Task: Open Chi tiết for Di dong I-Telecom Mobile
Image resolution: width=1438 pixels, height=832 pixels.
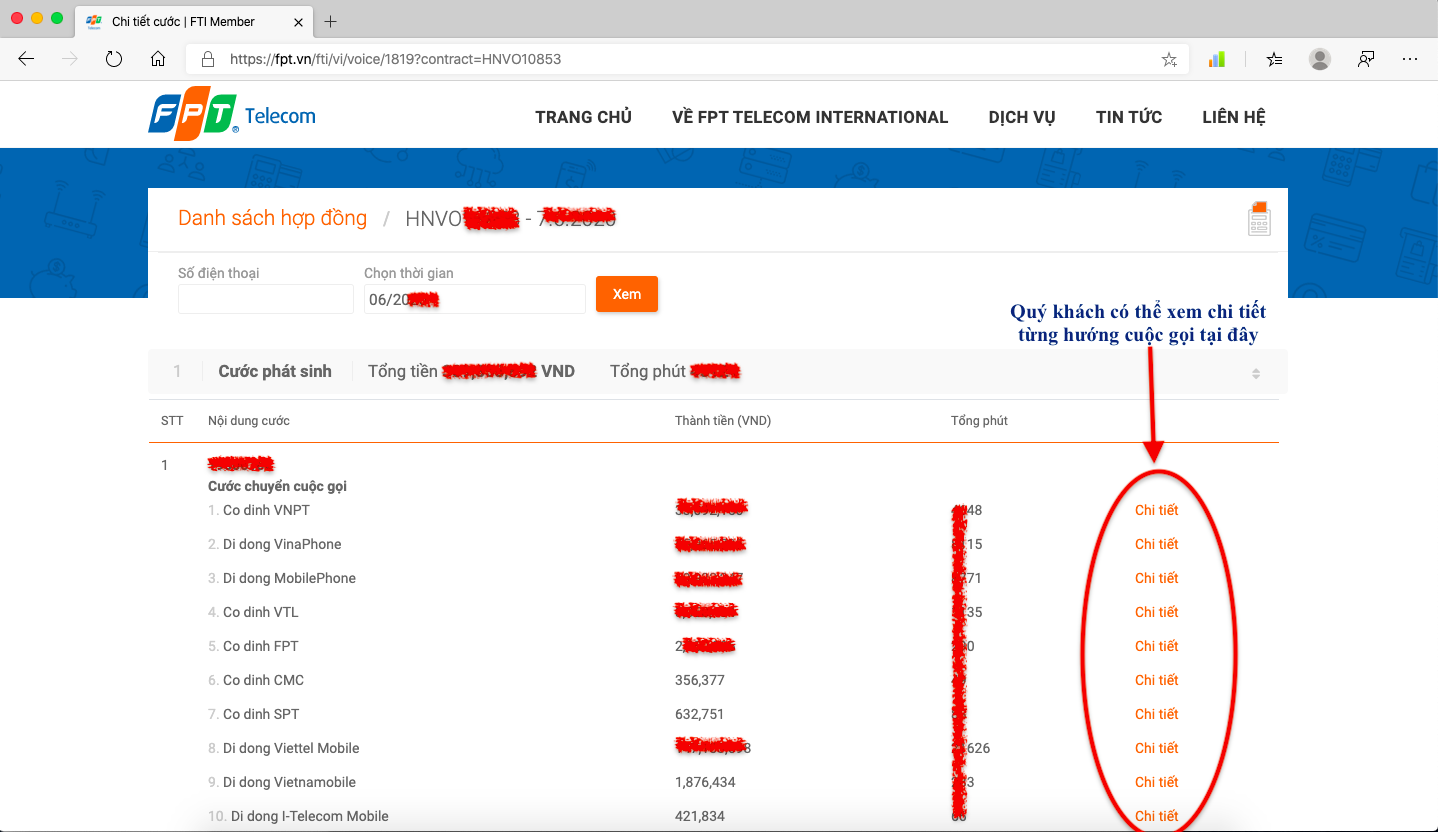Action: click(1156, 816)
